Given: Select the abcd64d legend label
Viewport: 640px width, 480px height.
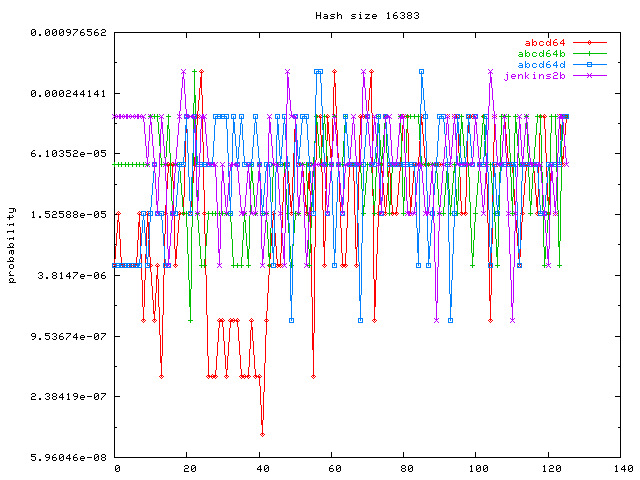Looking at the screenshot, I should click(x=541, y=64).
